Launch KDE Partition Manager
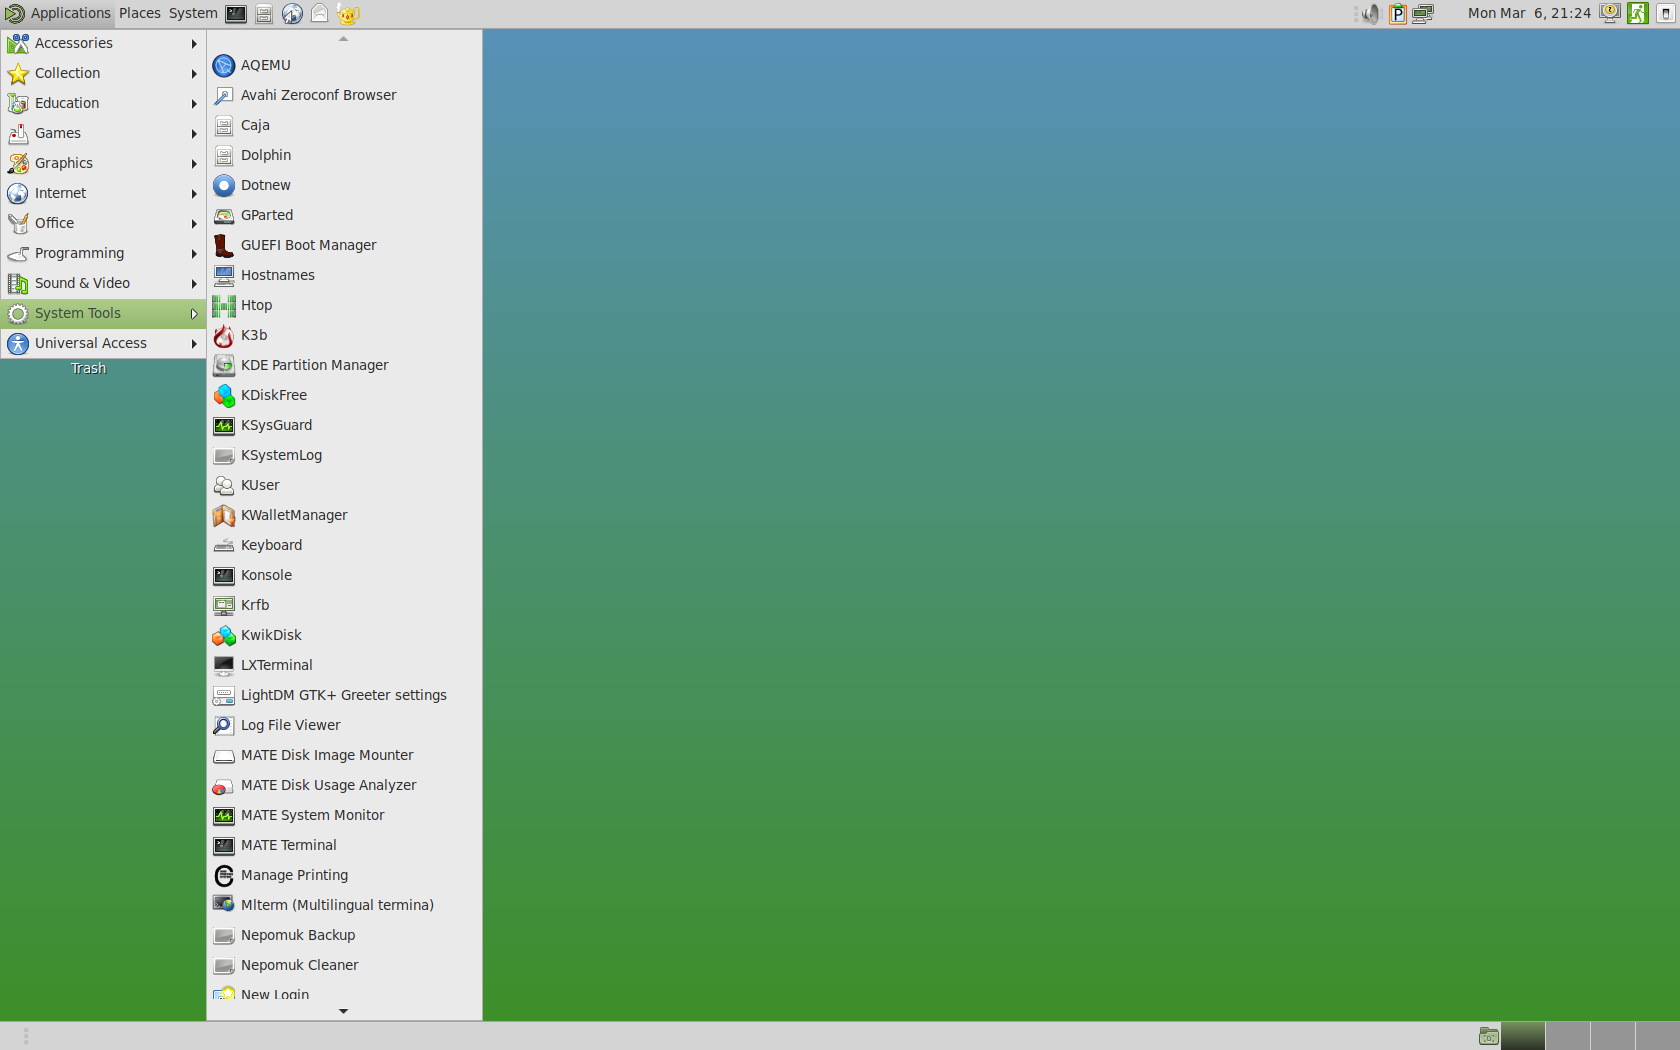The height and width of the screenshot is (1050, 1680). [x=344, y=365]
